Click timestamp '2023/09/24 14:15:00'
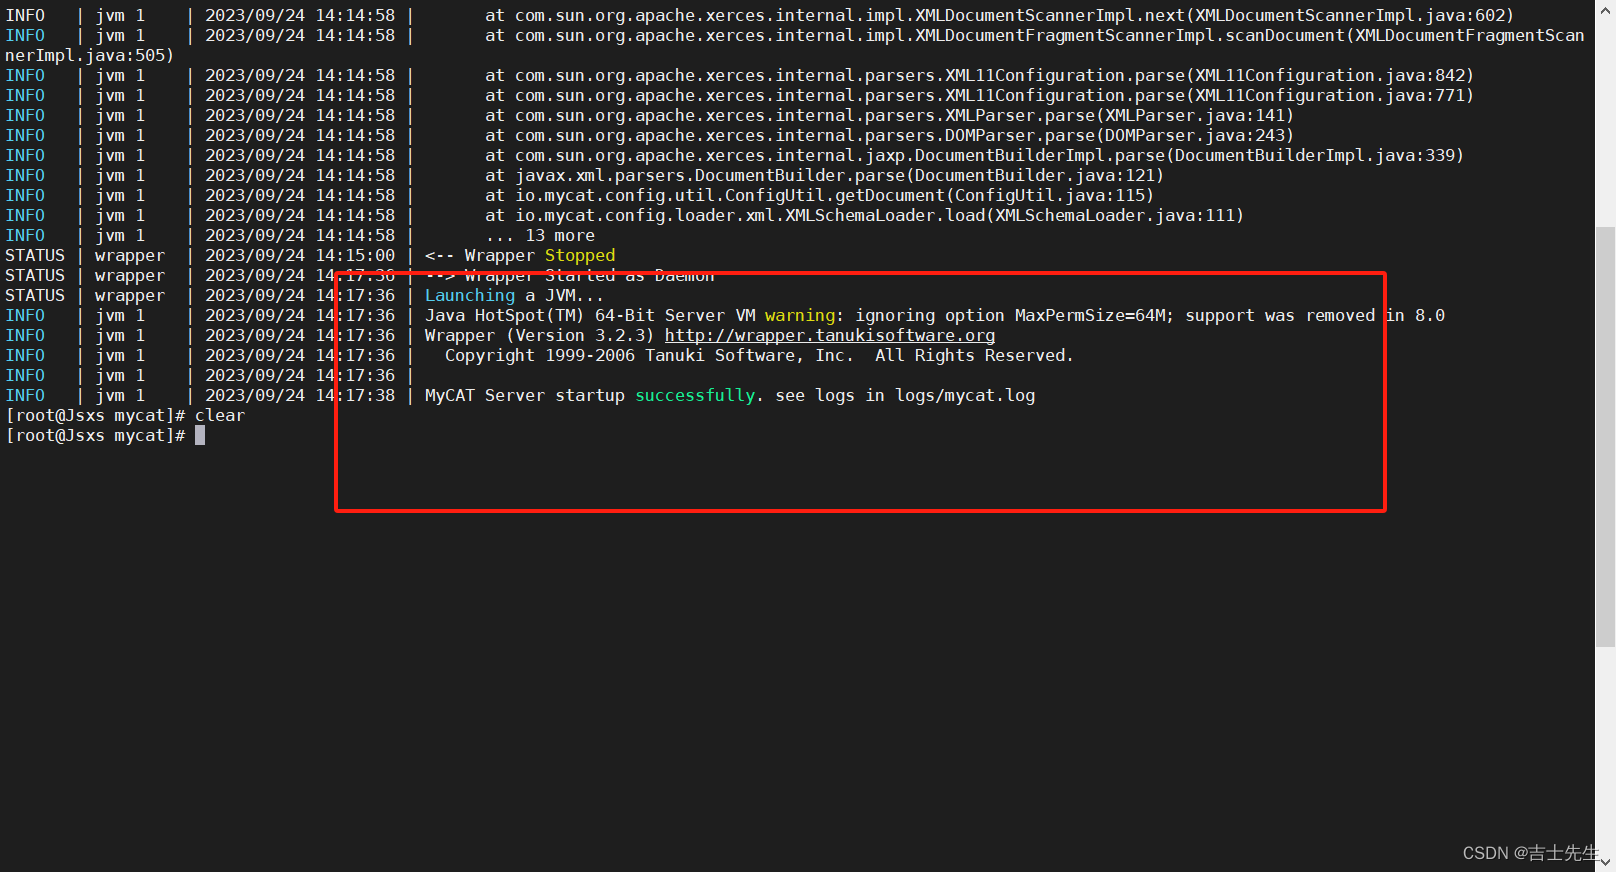 (x=300, y=256)
